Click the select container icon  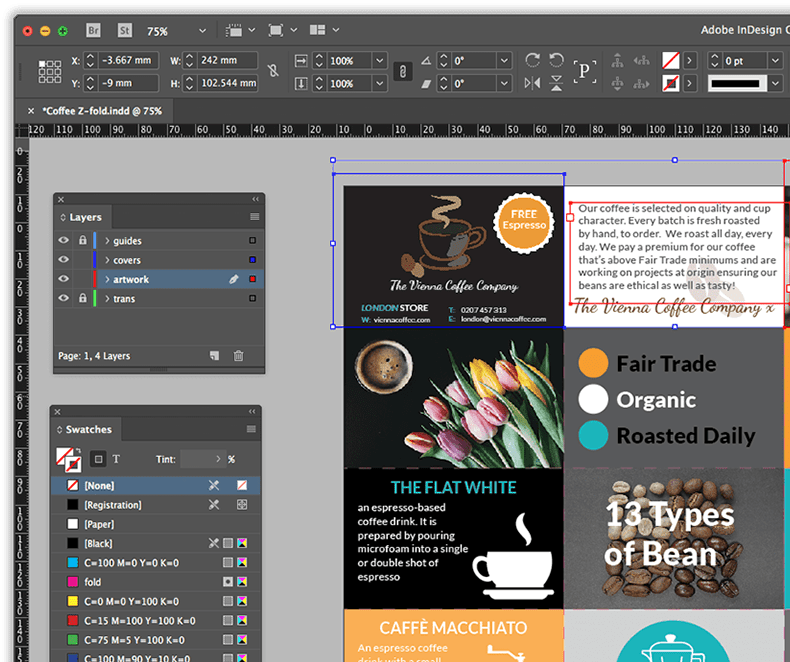tap(617, 60)
